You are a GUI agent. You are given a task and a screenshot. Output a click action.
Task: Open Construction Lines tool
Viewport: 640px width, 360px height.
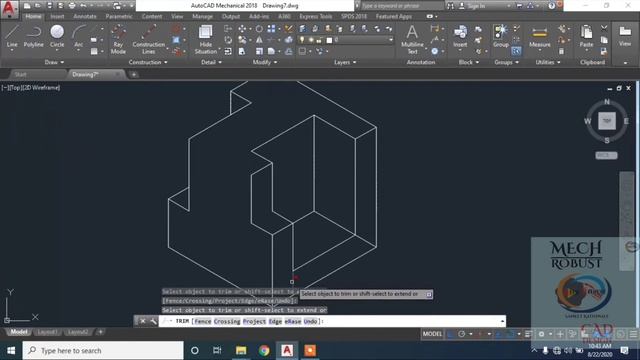[x=149, y=39]
